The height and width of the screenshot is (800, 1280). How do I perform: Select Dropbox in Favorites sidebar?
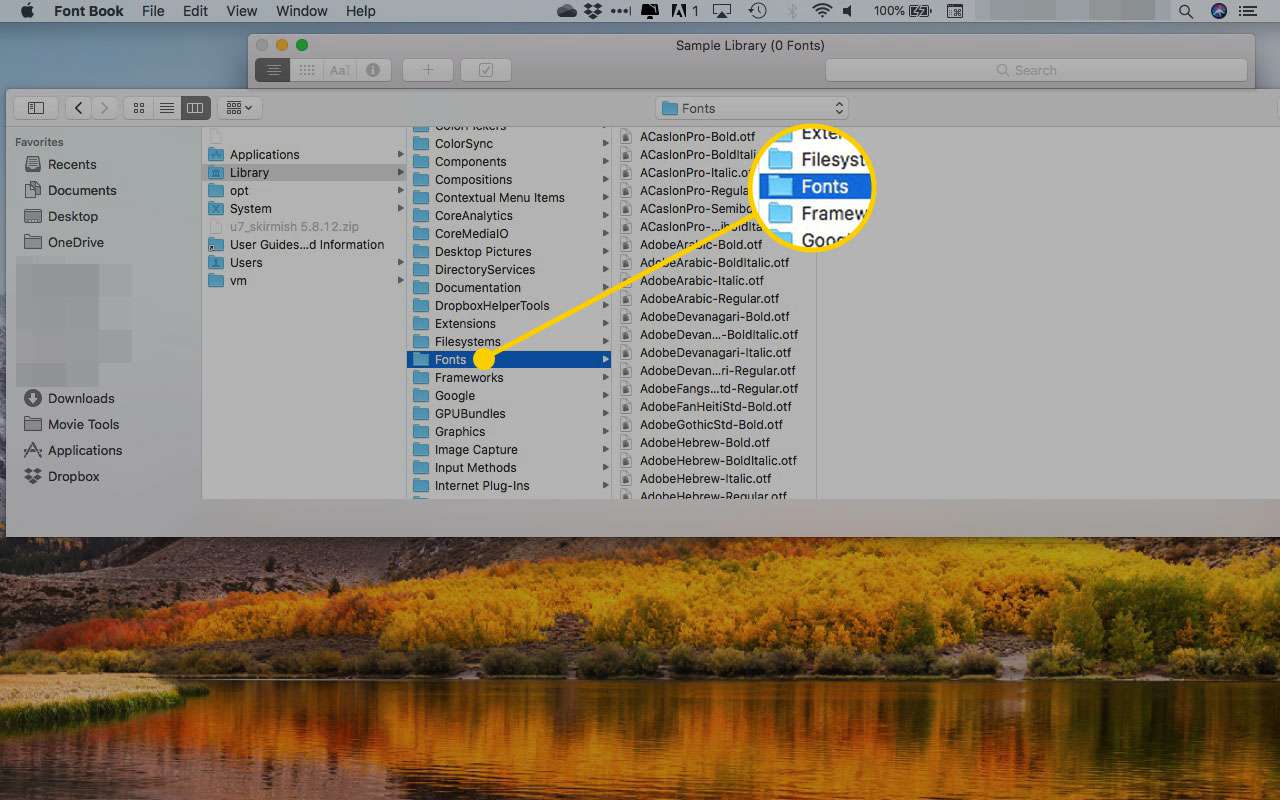click(74, 476)
